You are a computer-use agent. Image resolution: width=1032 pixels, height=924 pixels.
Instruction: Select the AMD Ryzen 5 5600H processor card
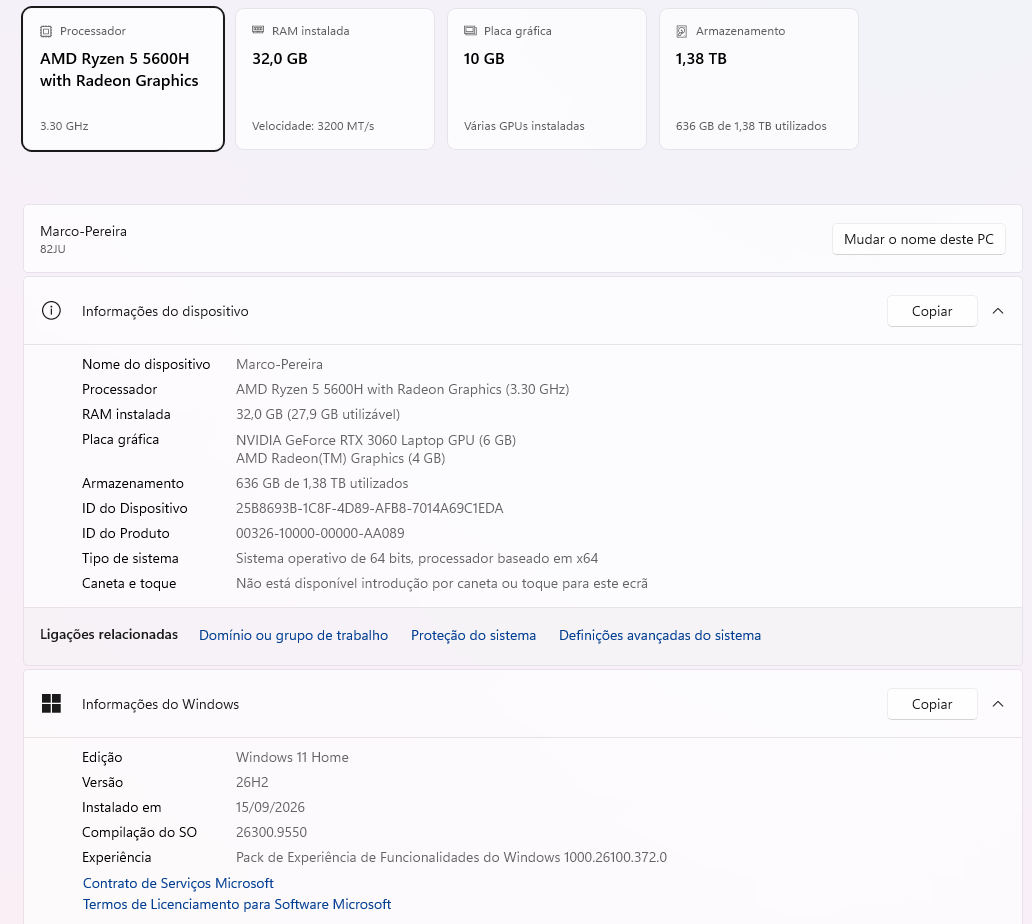pos(123,79)
